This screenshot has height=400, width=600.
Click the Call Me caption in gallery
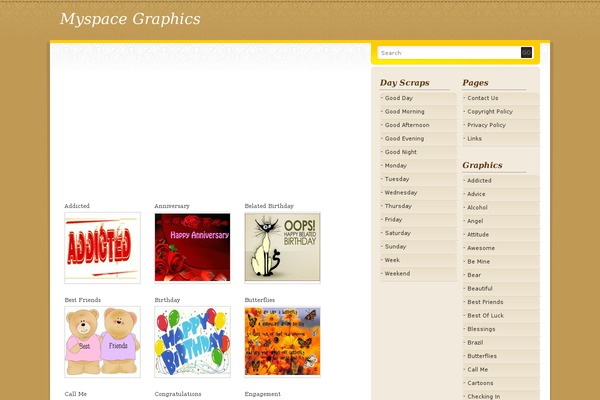point(76,394)
